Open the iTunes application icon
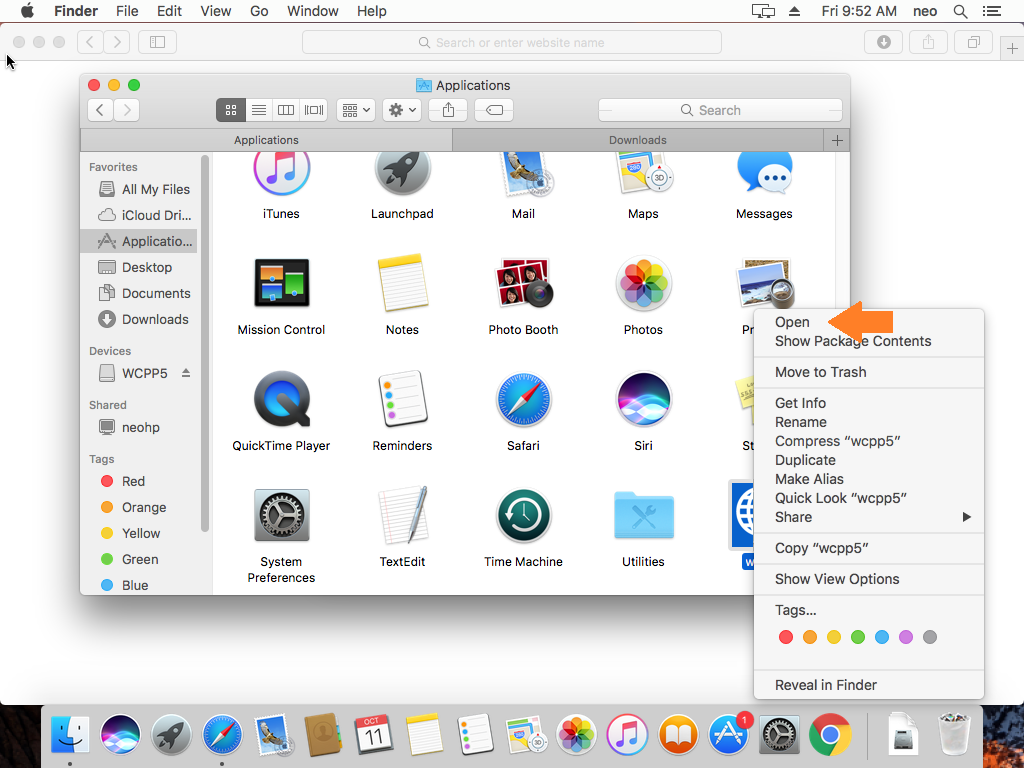 click(281, 171)
